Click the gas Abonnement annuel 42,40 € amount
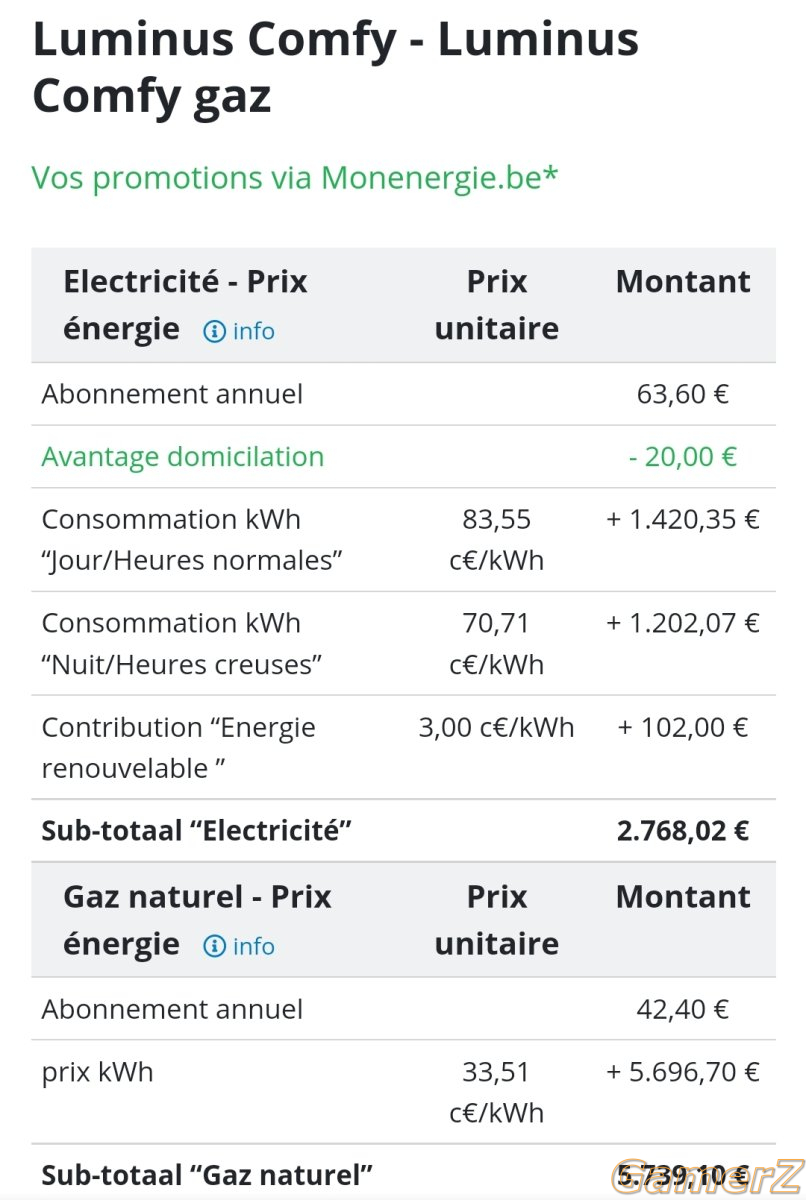The image size is (806, 1200). pyautogui.click(x=683, y=1009)
